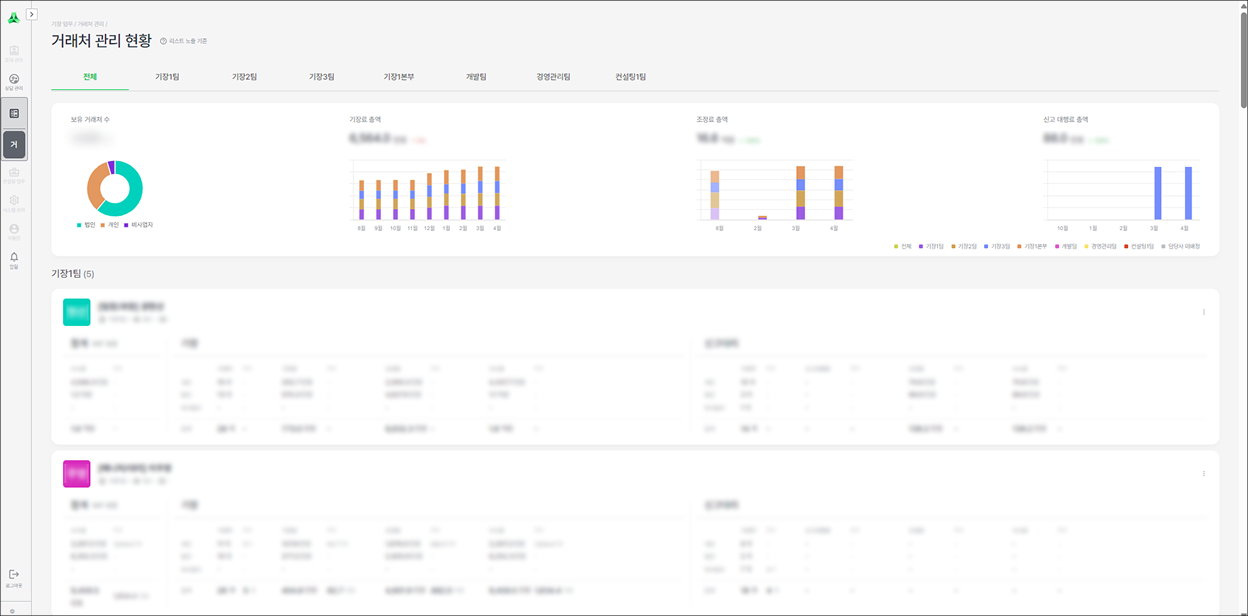Click the green app logo
Image resolution: width=1248 pixels, height=616 pixels.
[x=14, y=17]
